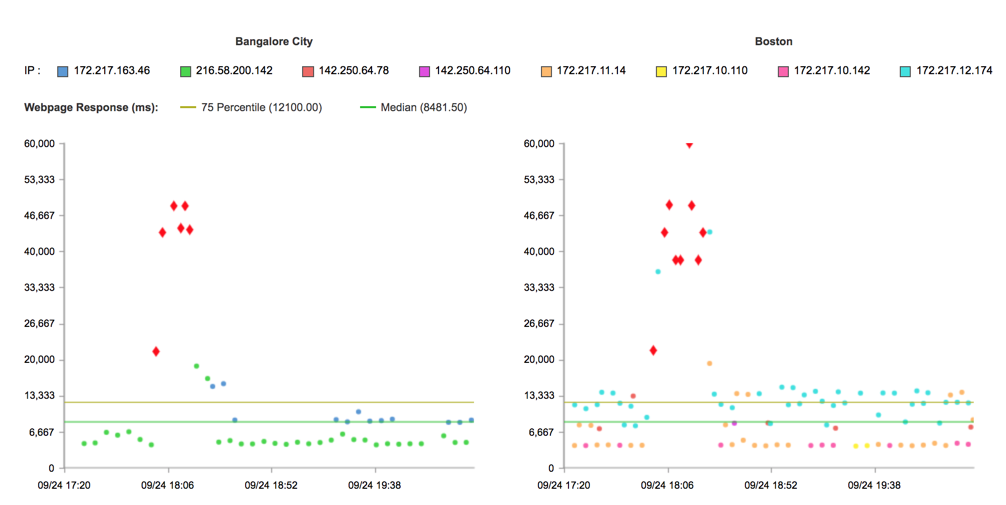1006x505 pixels.
Task: Click the lowest red diamond in Bangalore chart
Action: click(x=156, y=352)
